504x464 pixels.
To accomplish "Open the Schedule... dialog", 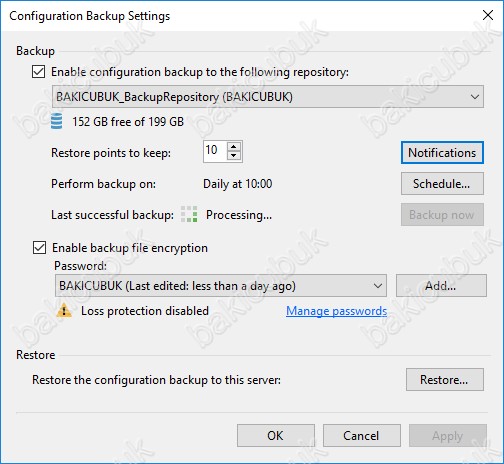I will tap(442, 184).
